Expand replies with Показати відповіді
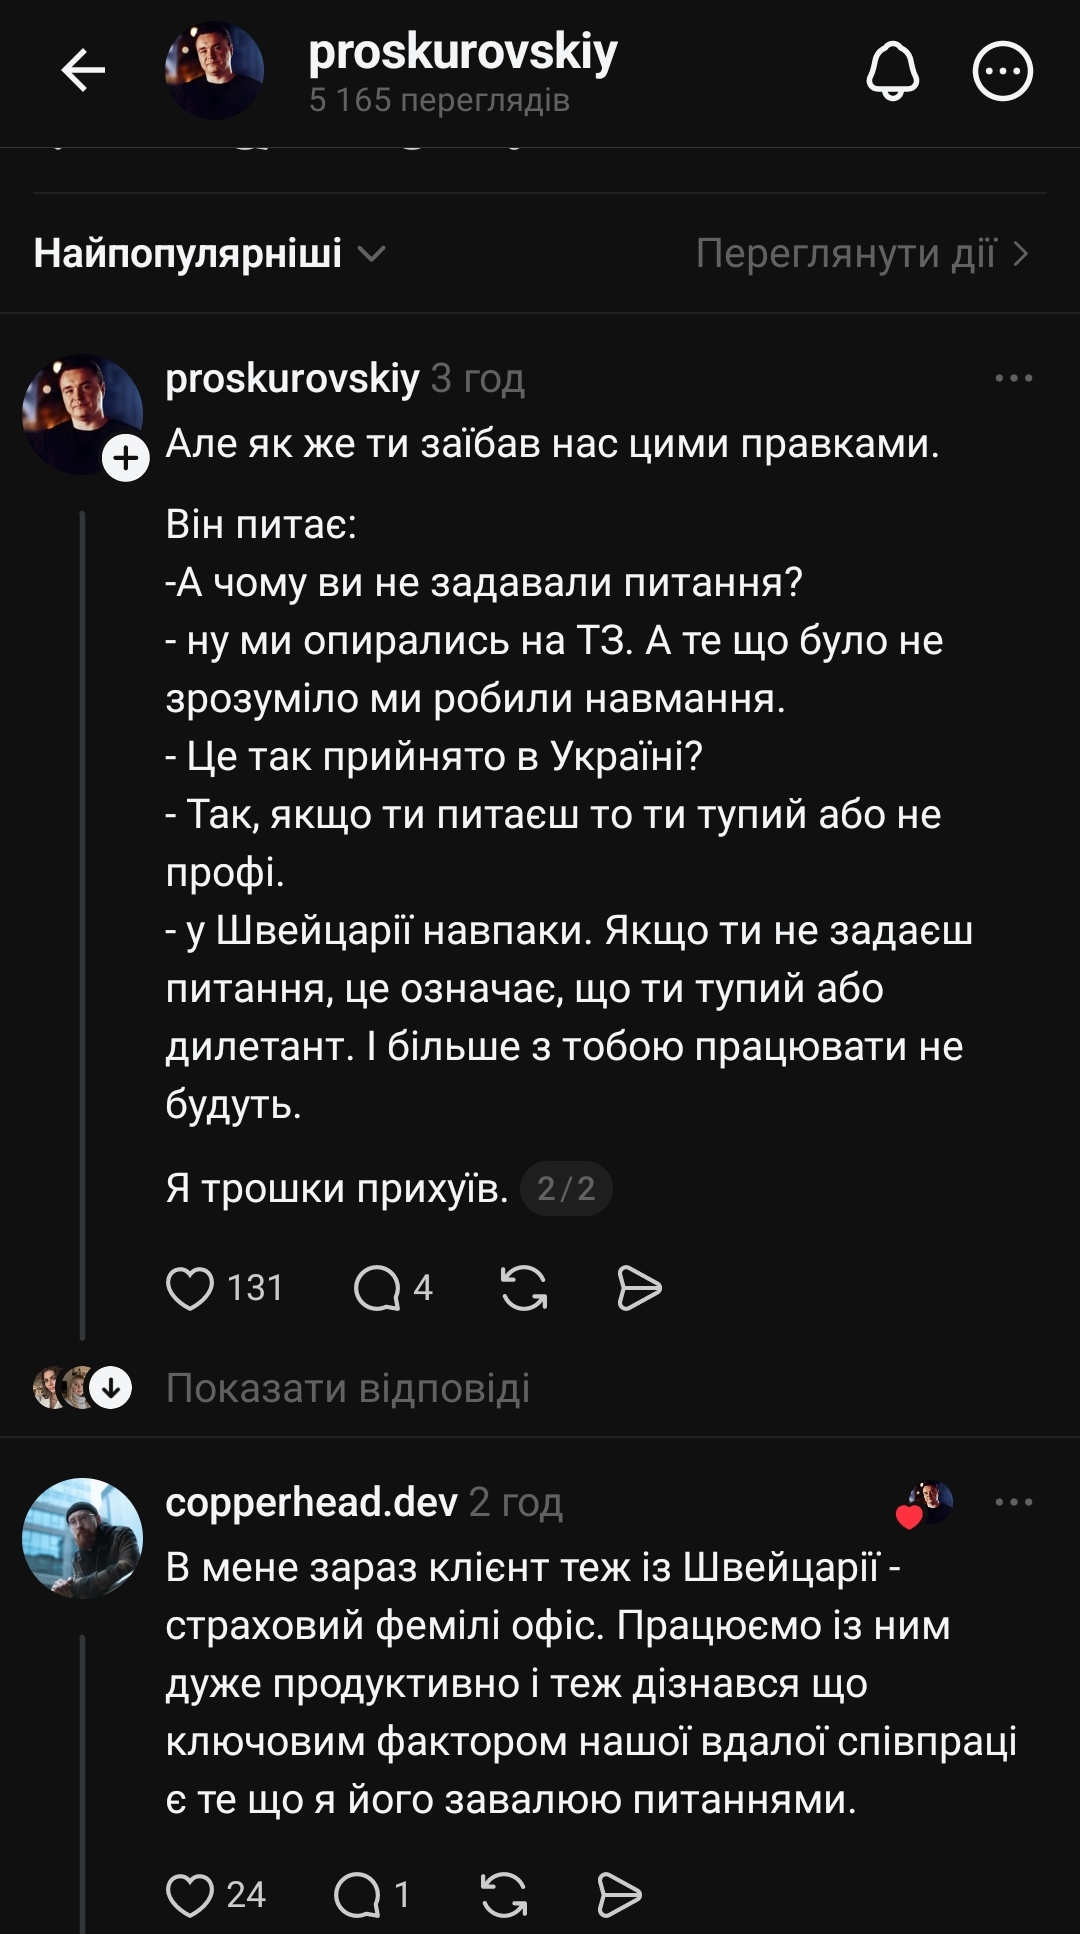This screenshot has height=1934, width=1080. [350, 1389]
